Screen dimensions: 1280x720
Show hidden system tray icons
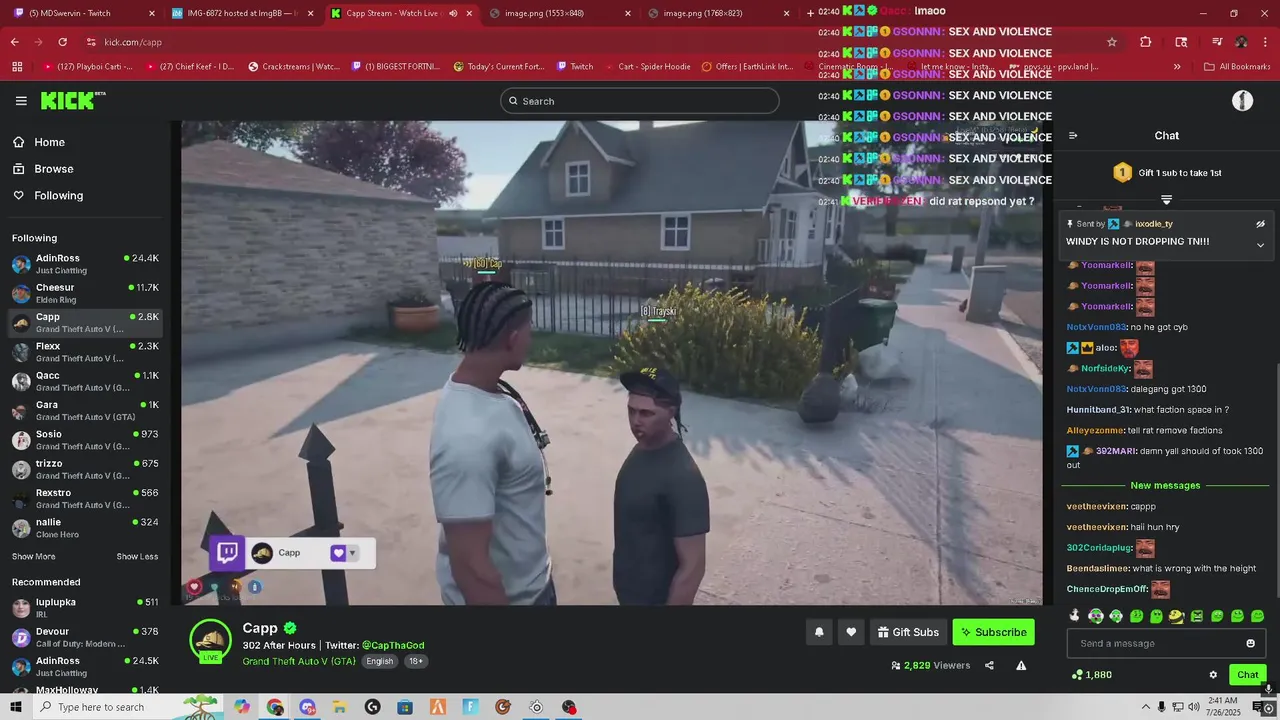[x=1146, y=707]
